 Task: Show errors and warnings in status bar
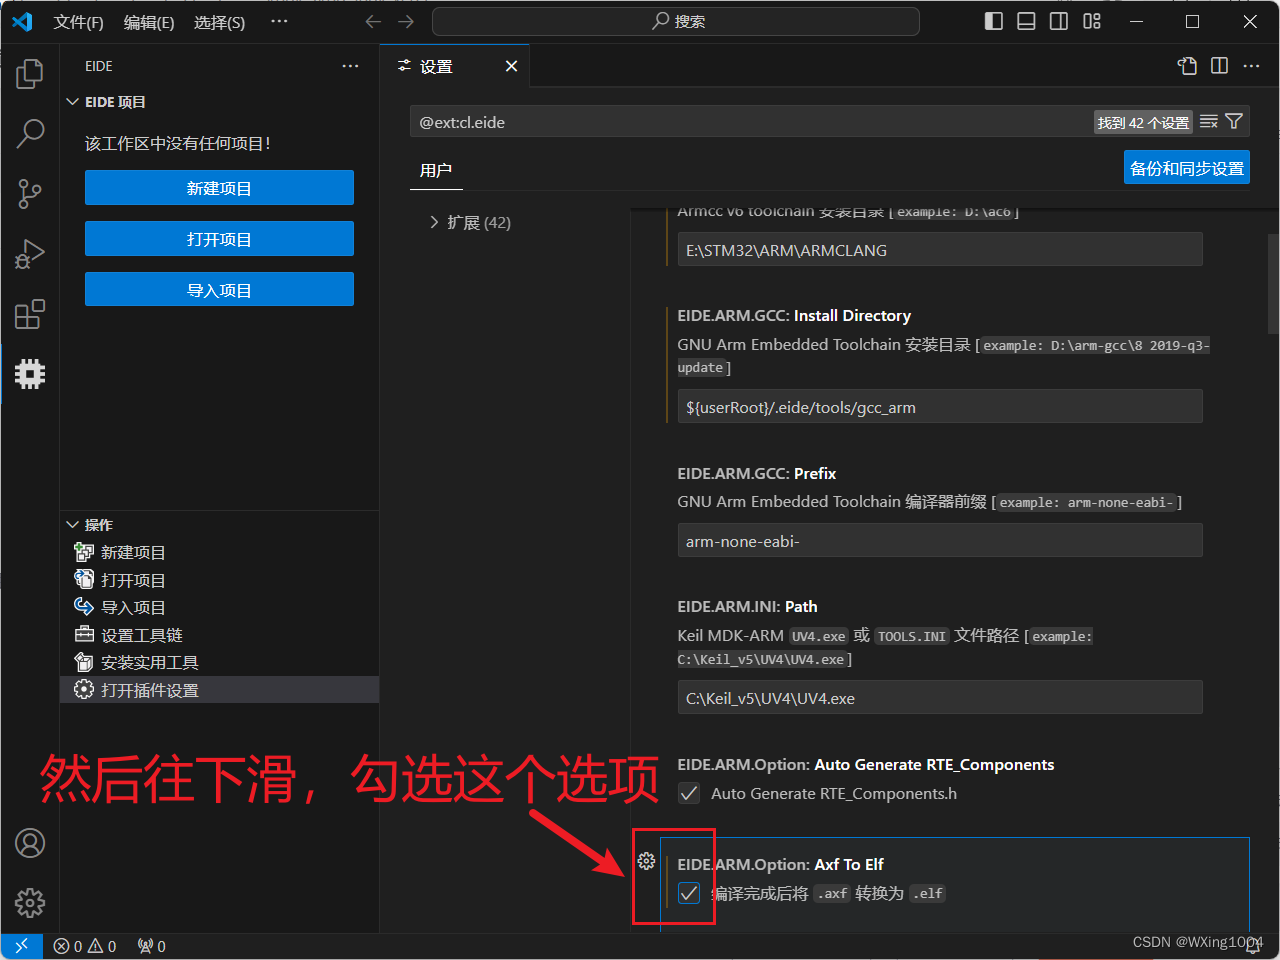[x=85, y=946]
